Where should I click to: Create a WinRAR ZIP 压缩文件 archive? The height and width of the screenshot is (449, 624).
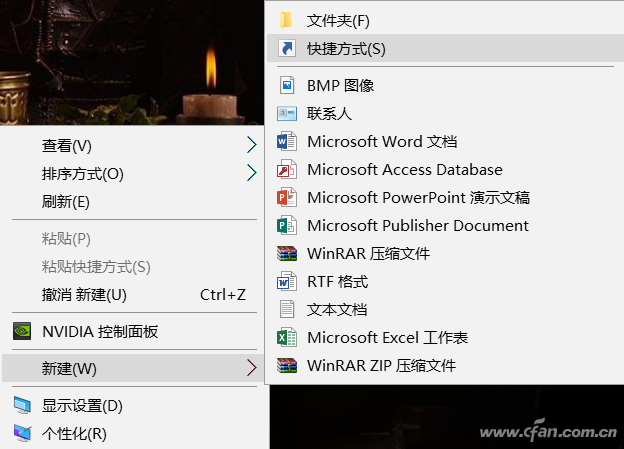click(x=445, y=365)
